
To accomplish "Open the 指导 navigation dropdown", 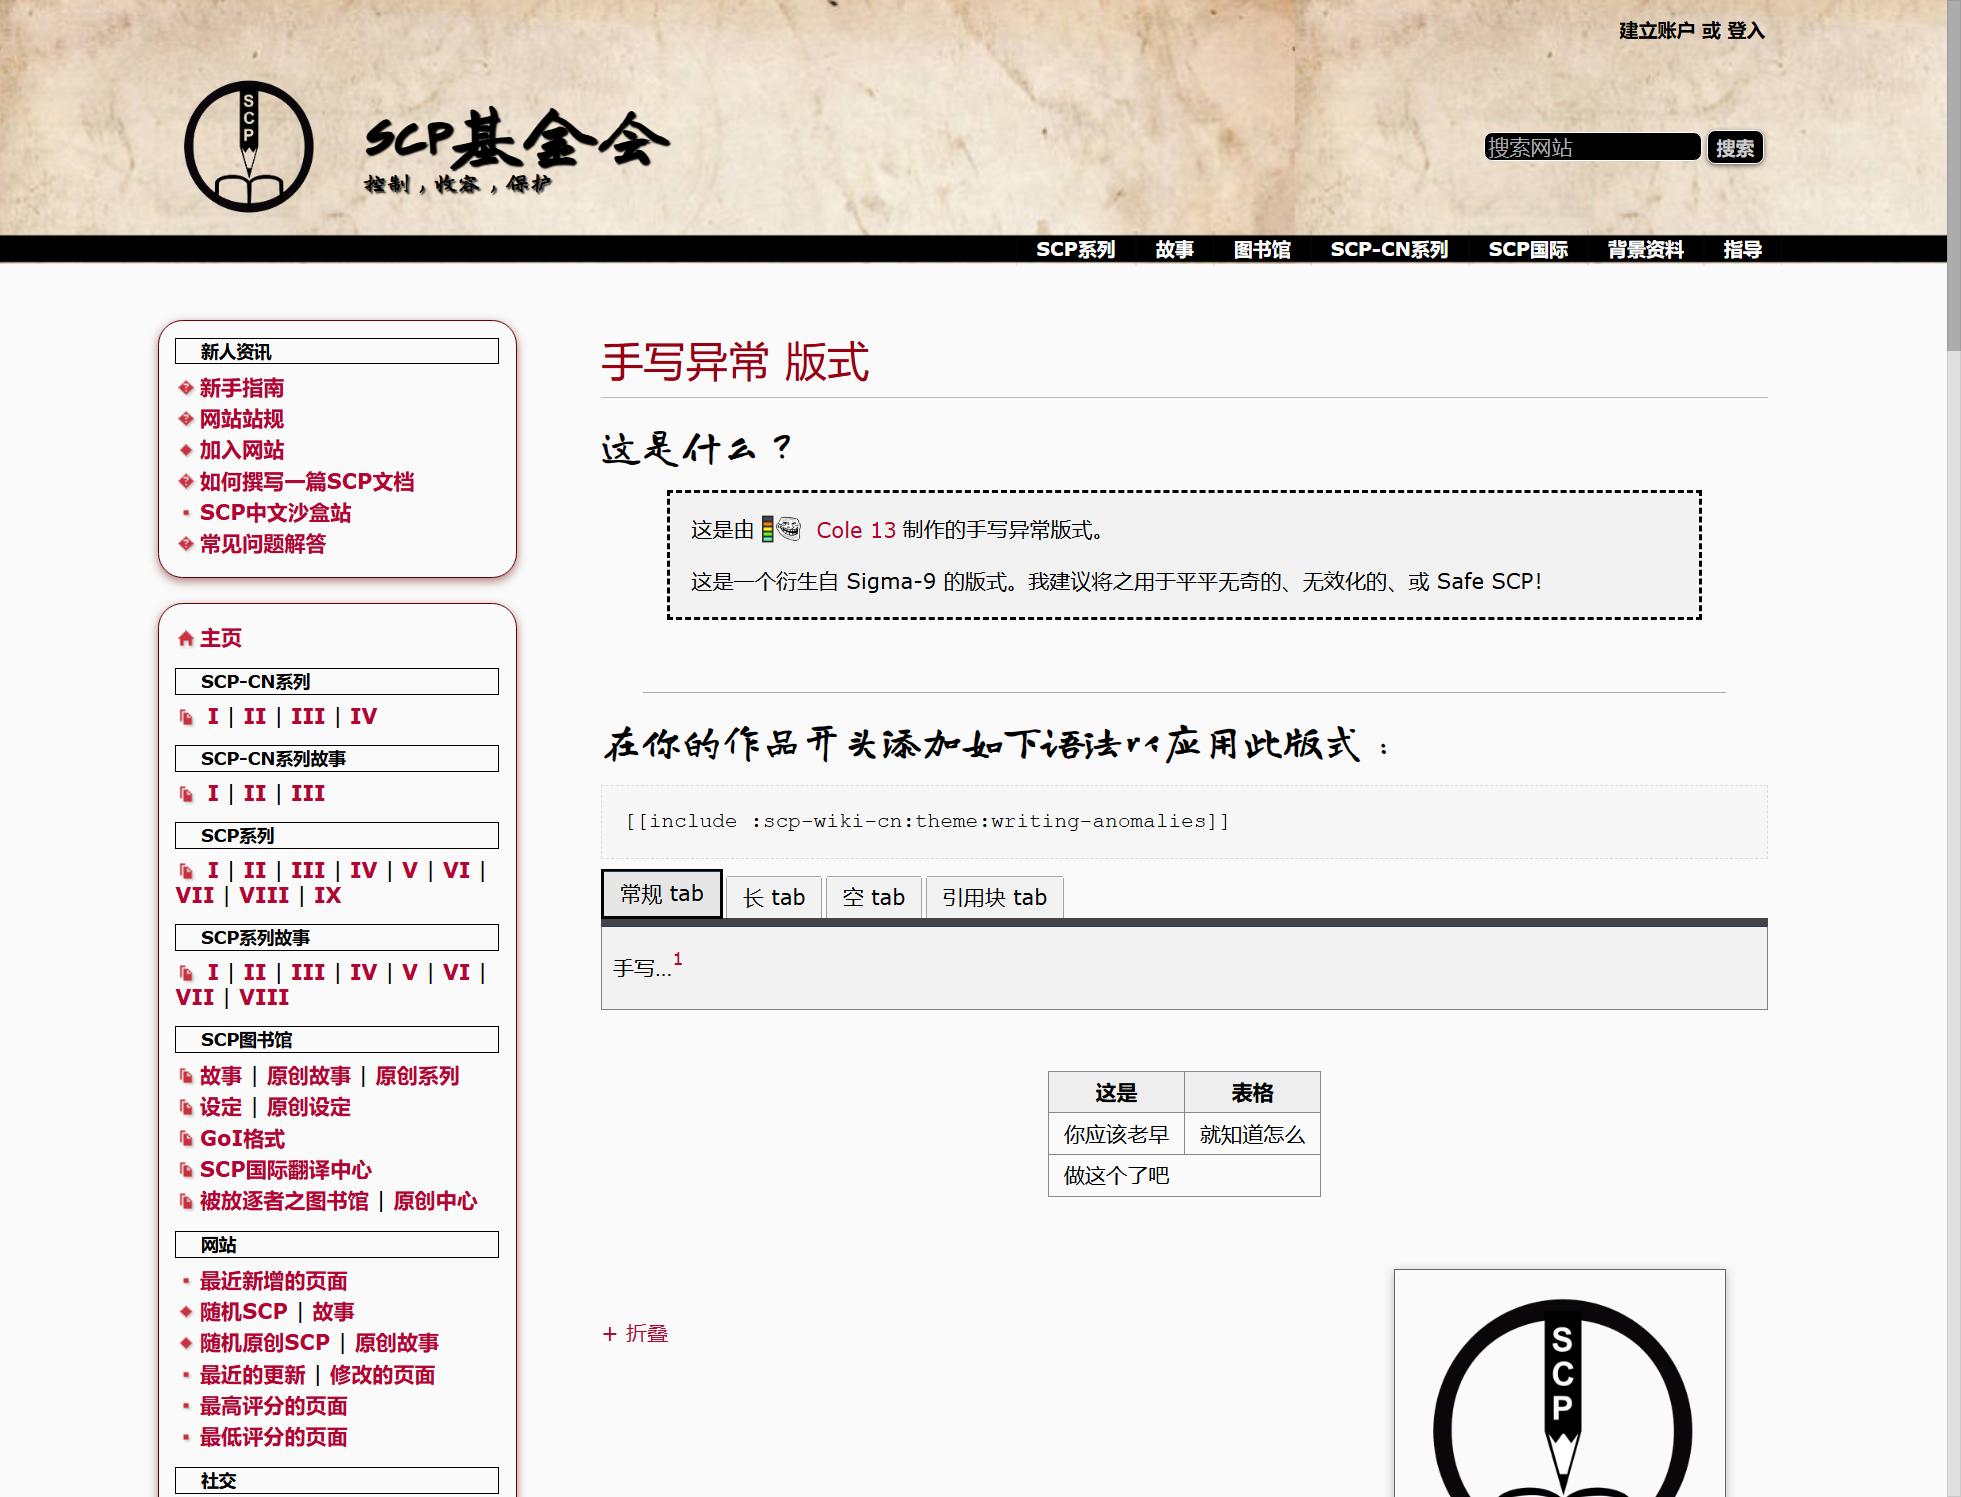I will (x=1742, y=249).
